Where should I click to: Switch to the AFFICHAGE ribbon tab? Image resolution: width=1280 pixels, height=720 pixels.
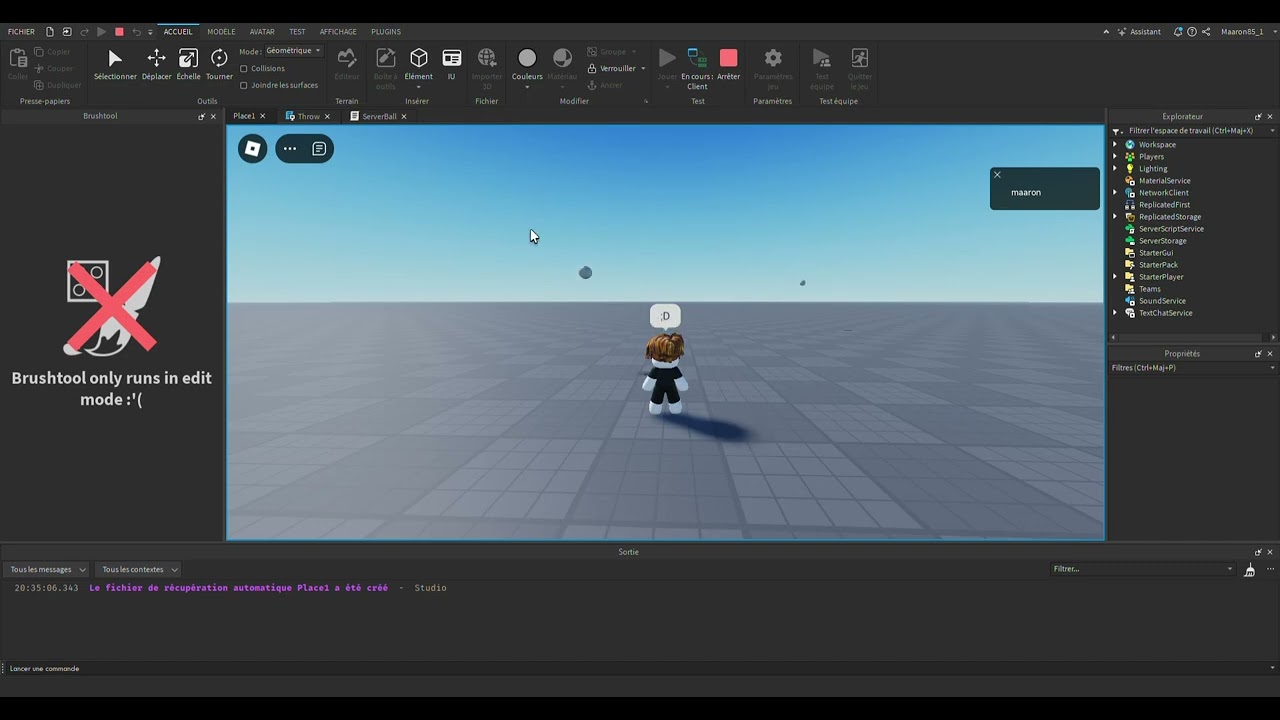338,32
